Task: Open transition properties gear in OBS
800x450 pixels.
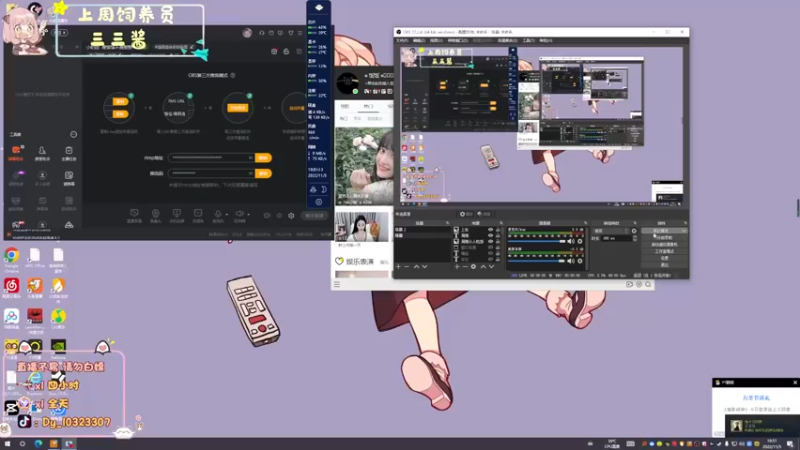Action: 634,231
